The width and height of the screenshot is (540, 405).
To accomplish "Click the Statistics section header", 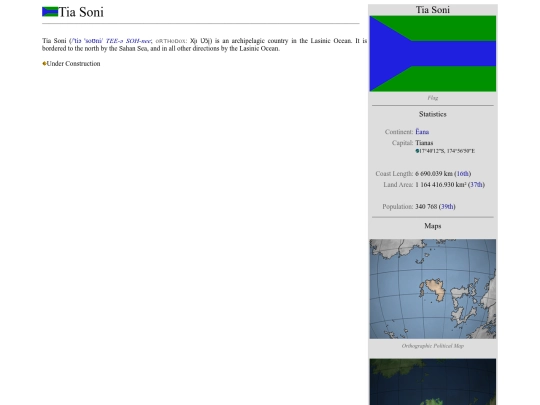I will coord(433,114).
